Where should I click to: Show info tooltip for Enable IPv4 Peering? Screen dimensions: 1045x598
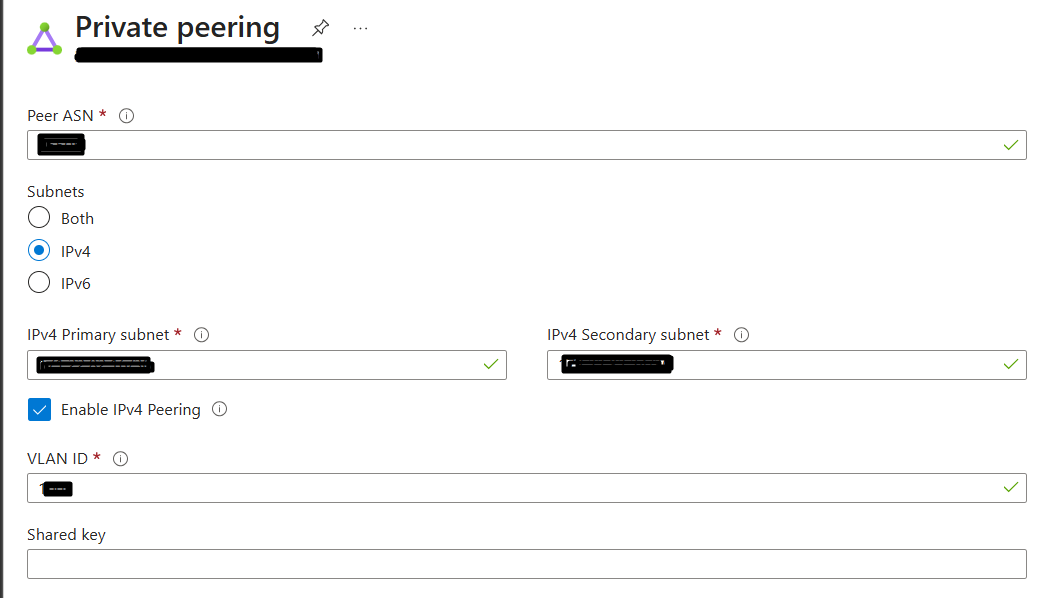click(219, 409)
